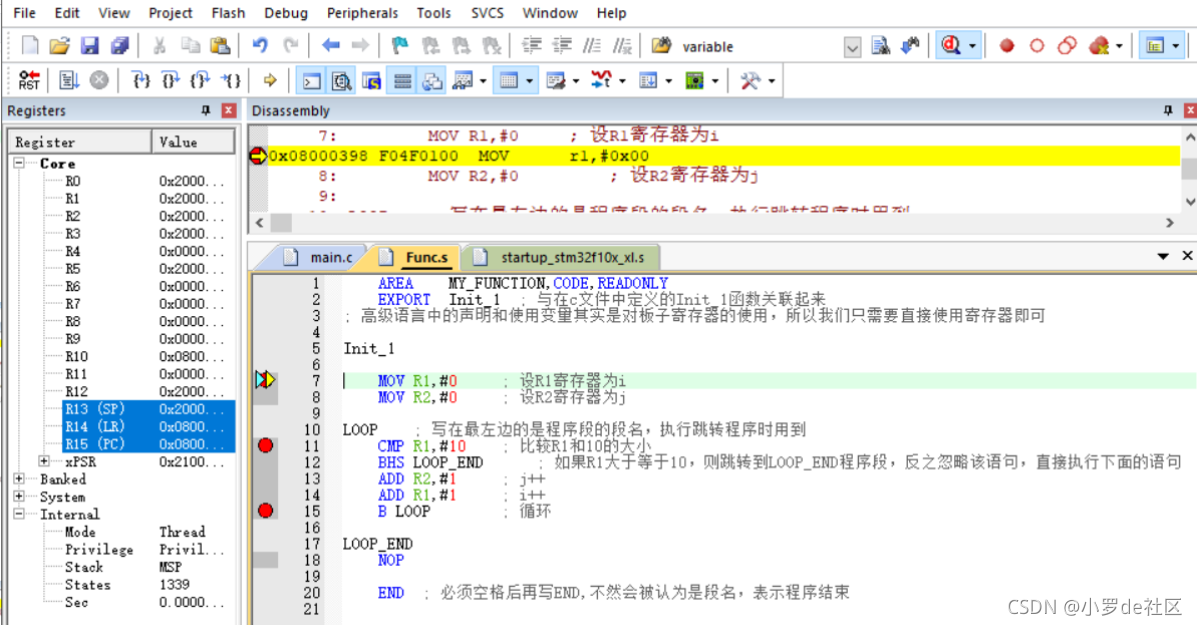Click the comment selection icon

pyautogui.click(x=592, y=46)
